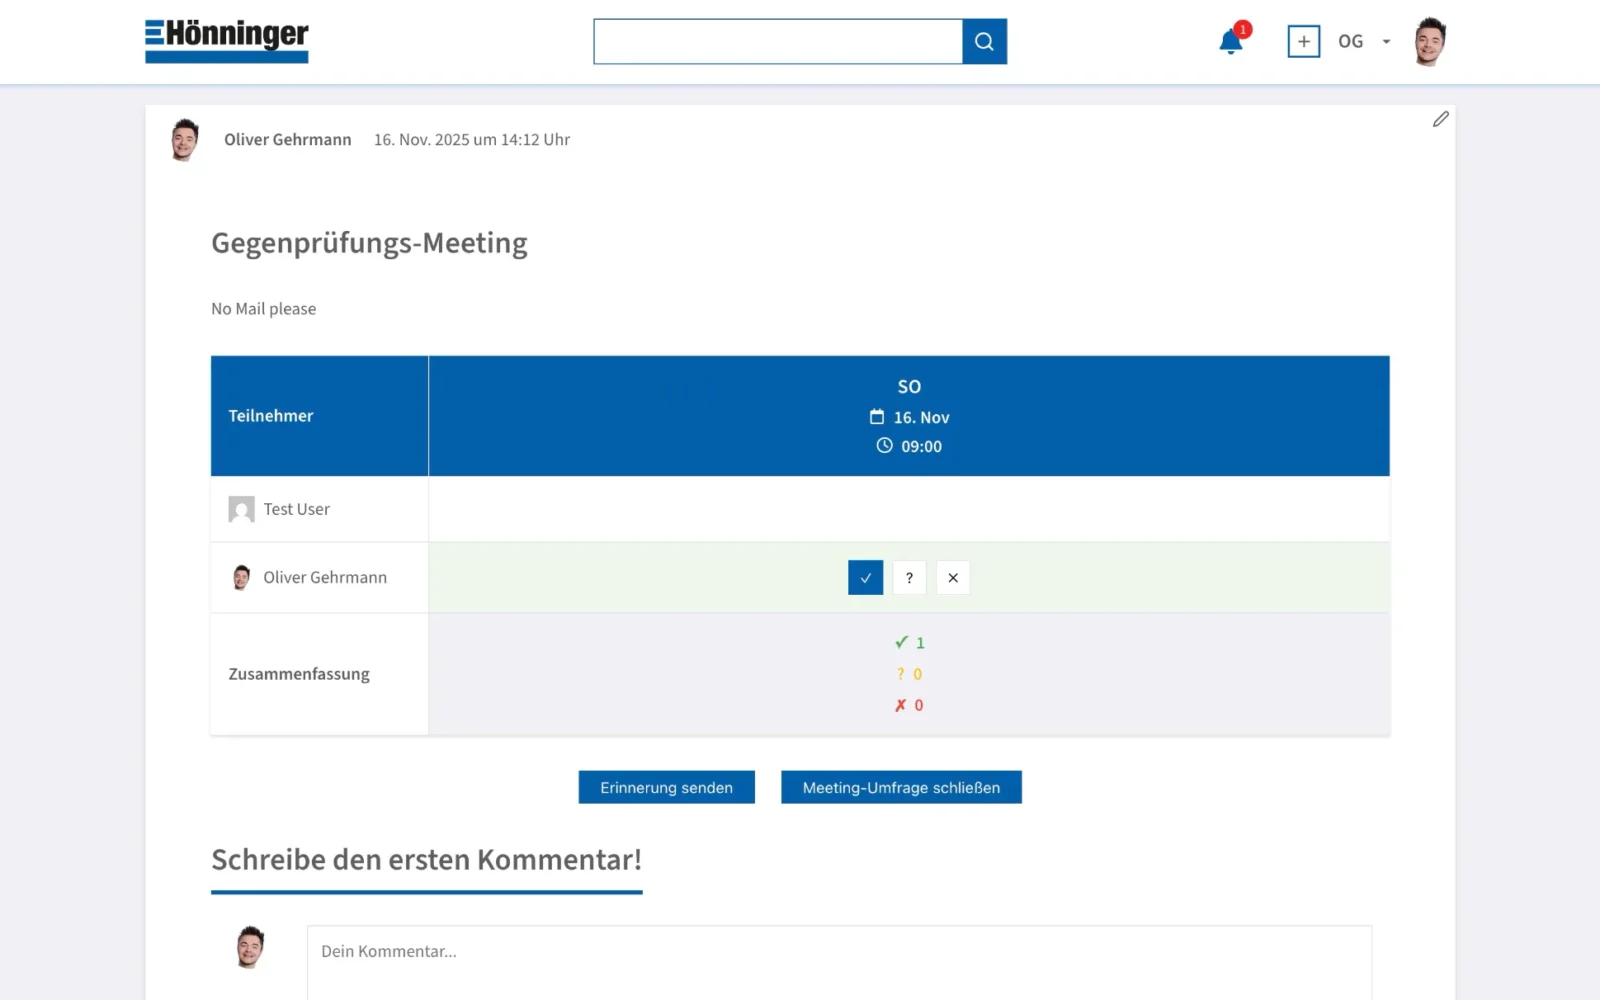Click the SO day header text
Image resolution: width=1600 pixels, height=1000 pixels.
[x=909, y=387]
